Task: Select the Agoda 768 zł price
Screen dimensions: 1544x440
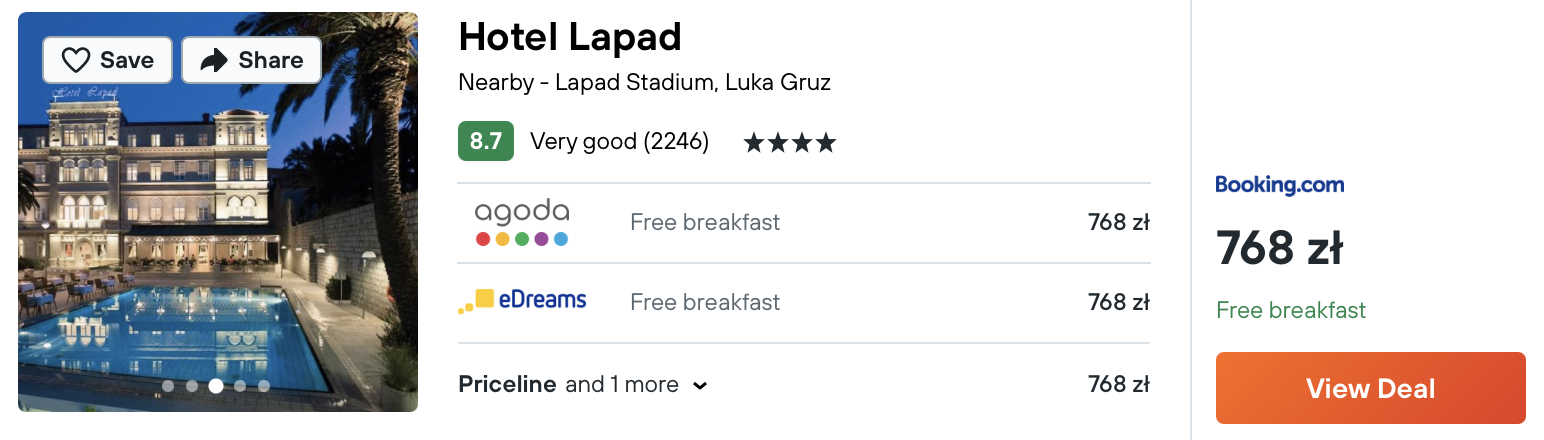Action: tap(1119, 222)
